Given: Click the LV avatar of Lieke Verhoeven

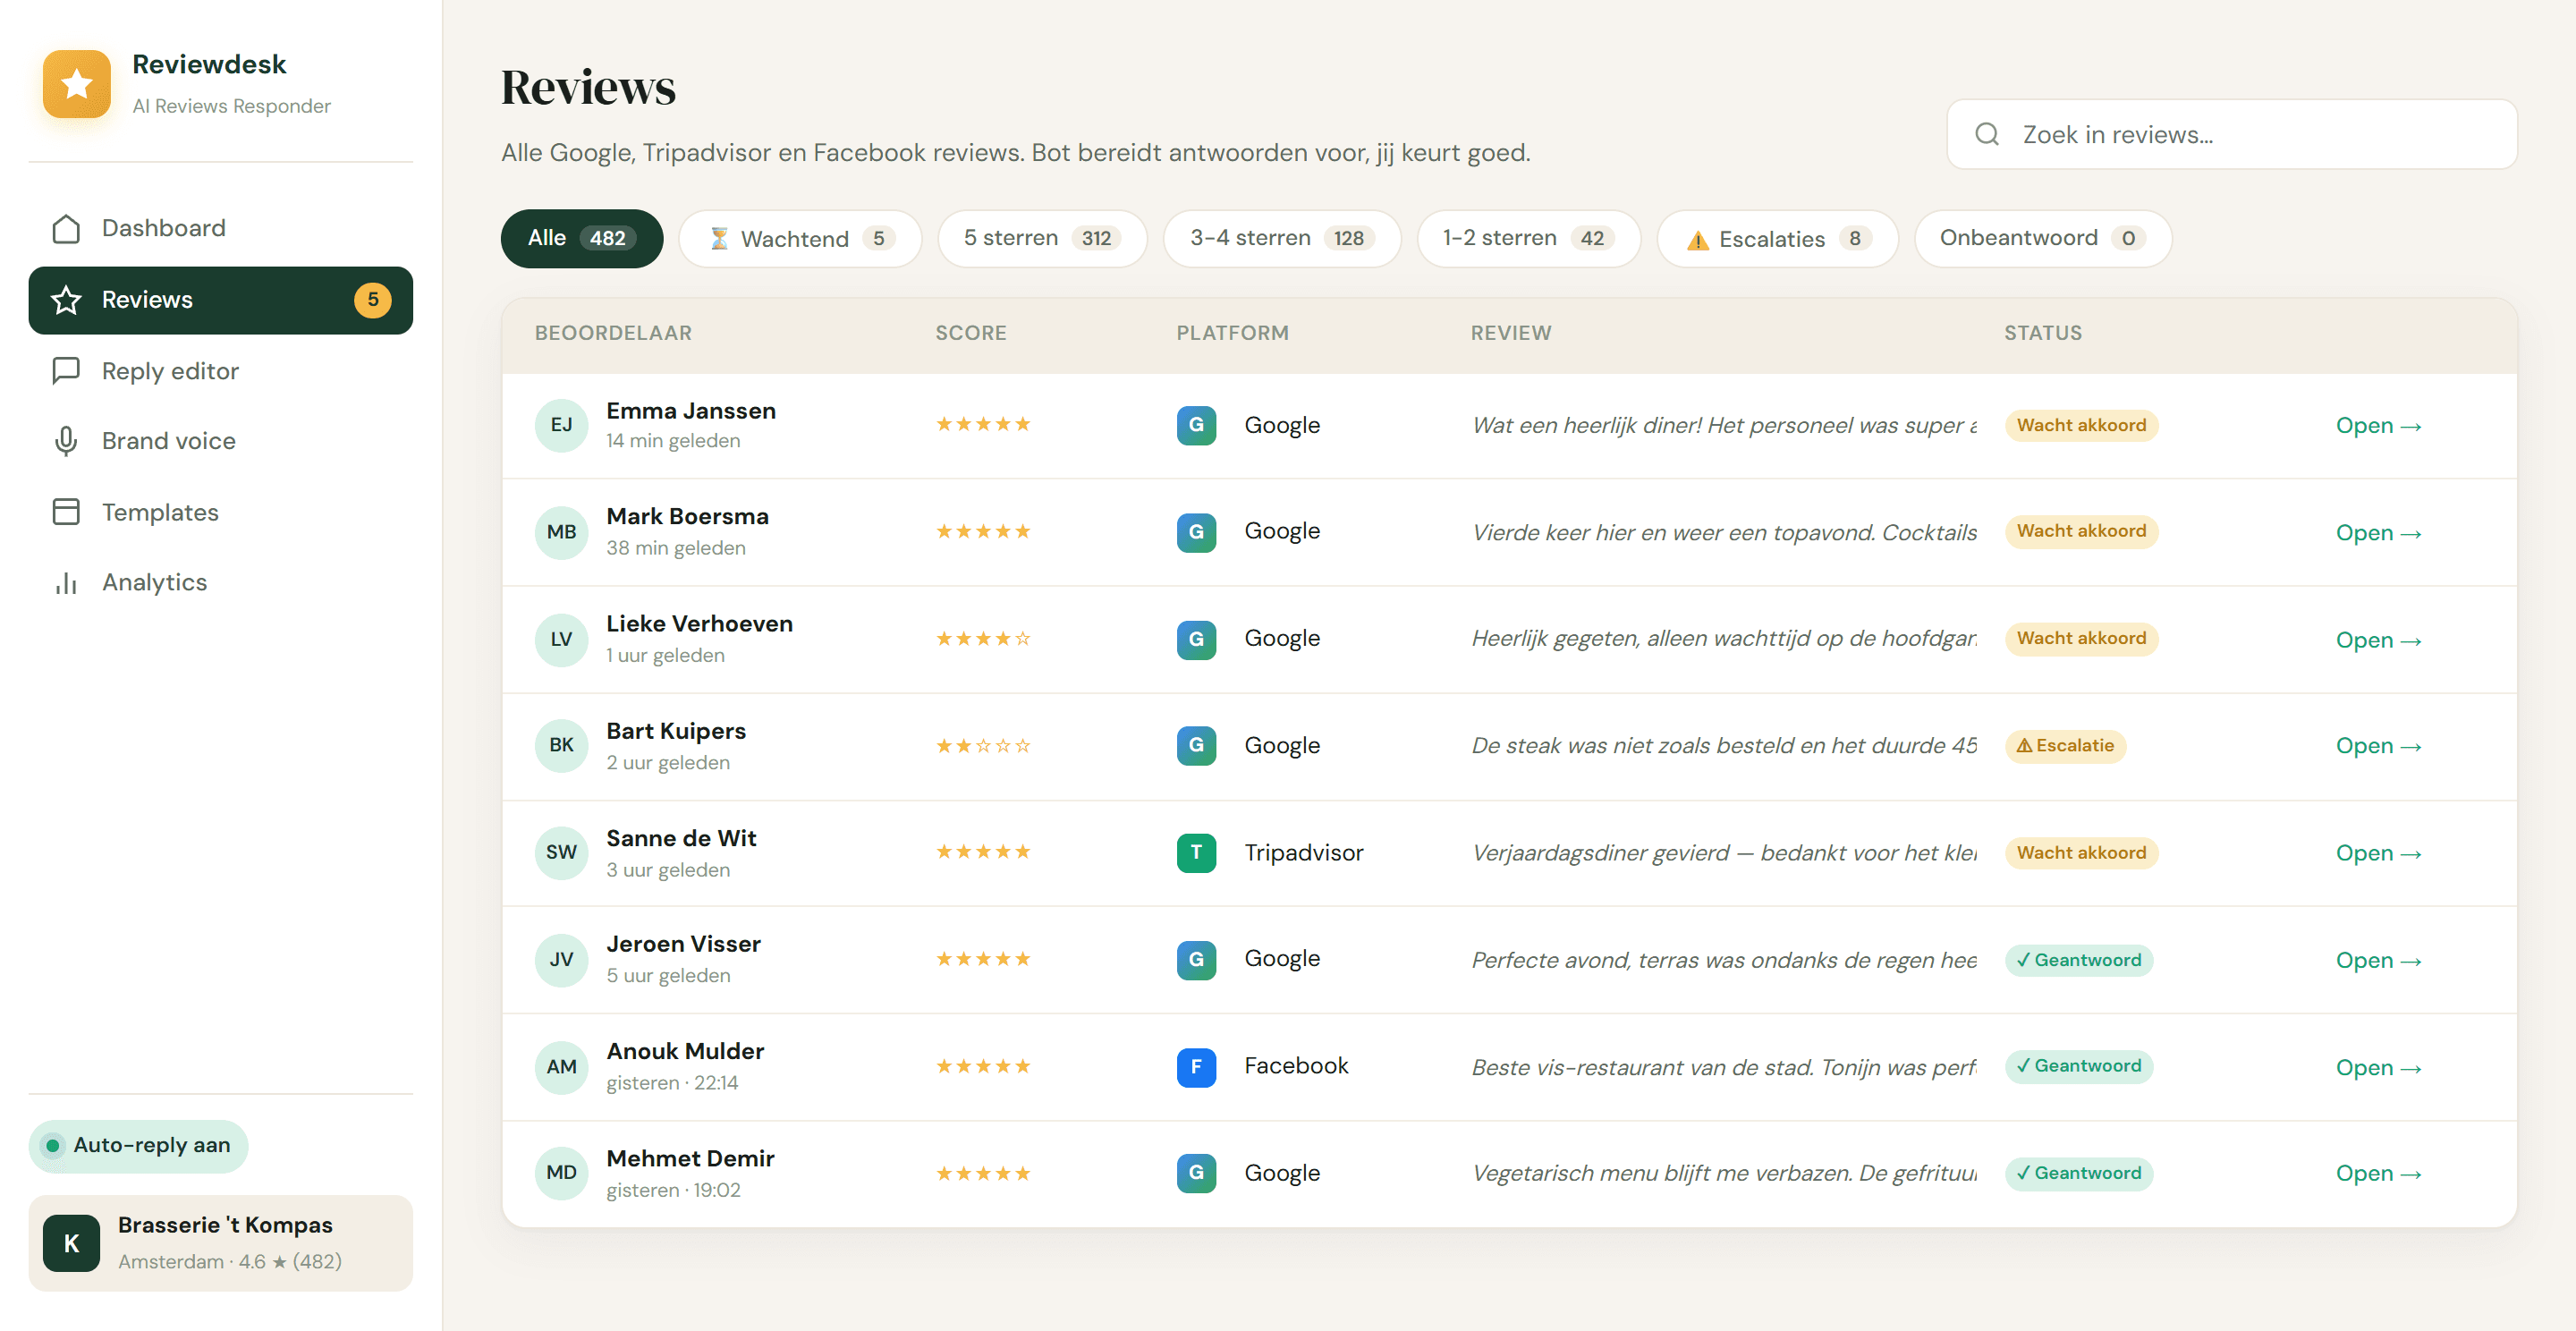Looking at the screenshot, I should tap(561, 639).
